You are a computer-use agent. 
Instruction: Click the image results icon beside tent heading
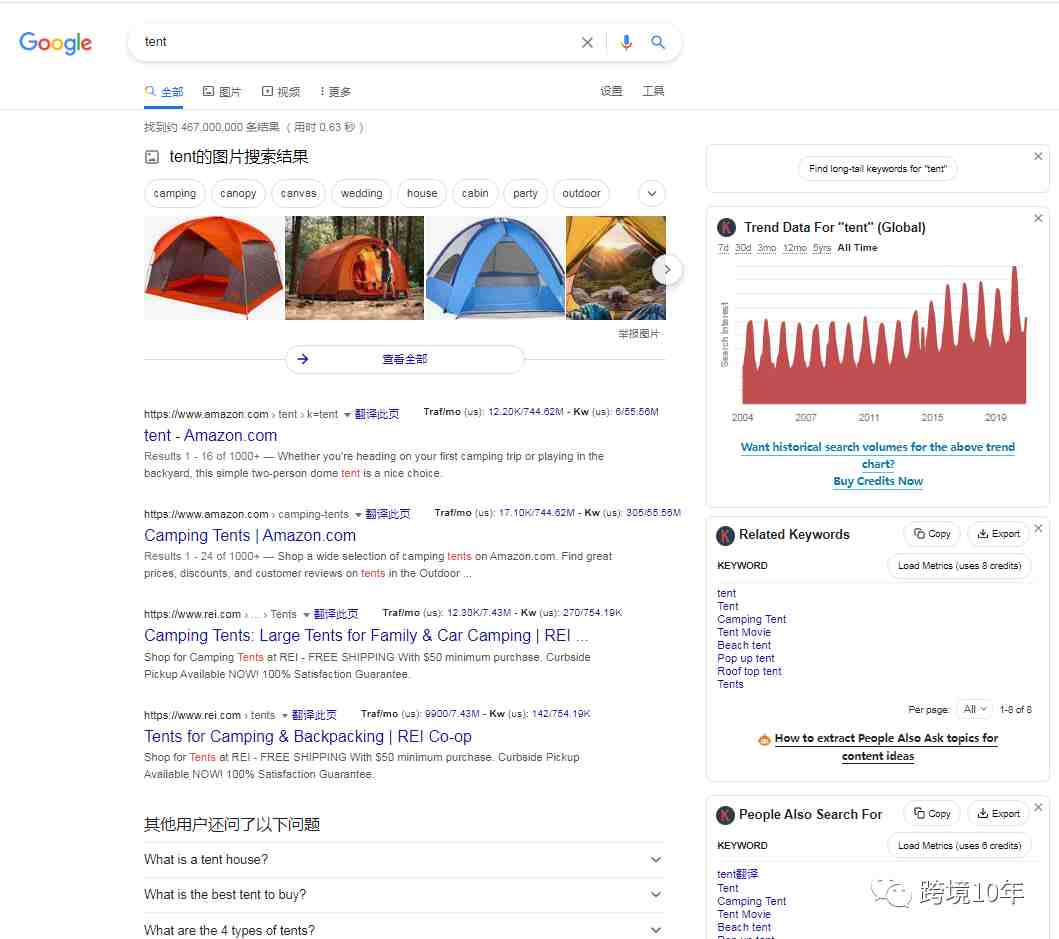pos(152,157)
